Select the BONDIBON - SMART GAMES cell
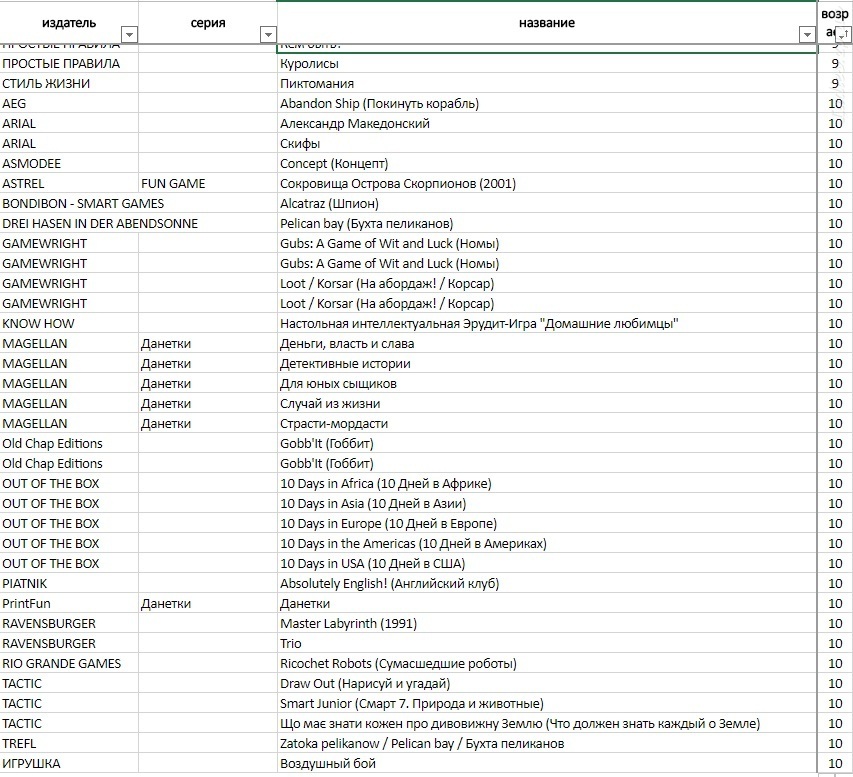Image resolution: width=853 pixels, height=777 pixels. (x=69, y=204)
